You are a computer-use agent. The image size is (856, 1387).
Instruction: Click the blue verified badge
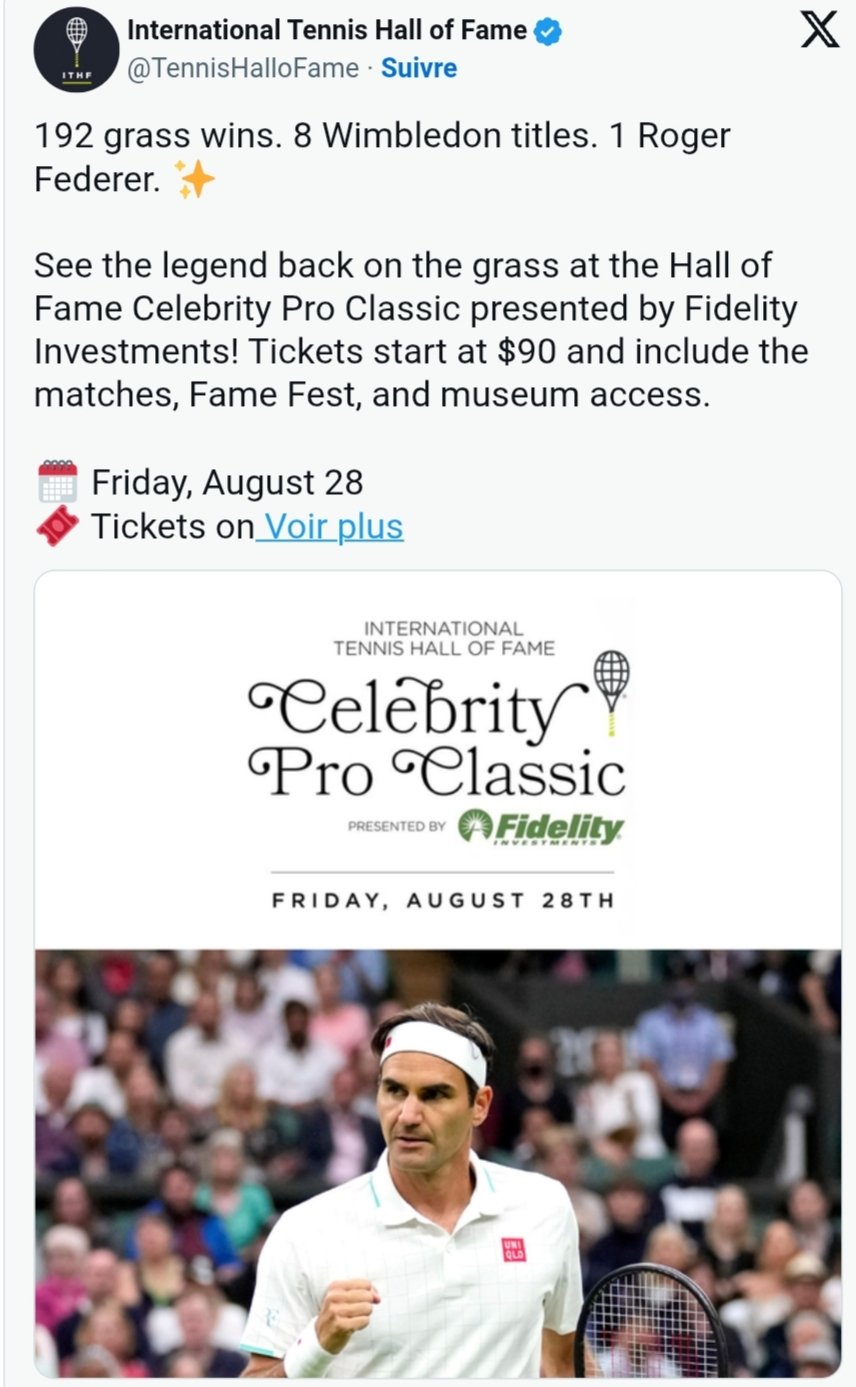click(547, 31)
